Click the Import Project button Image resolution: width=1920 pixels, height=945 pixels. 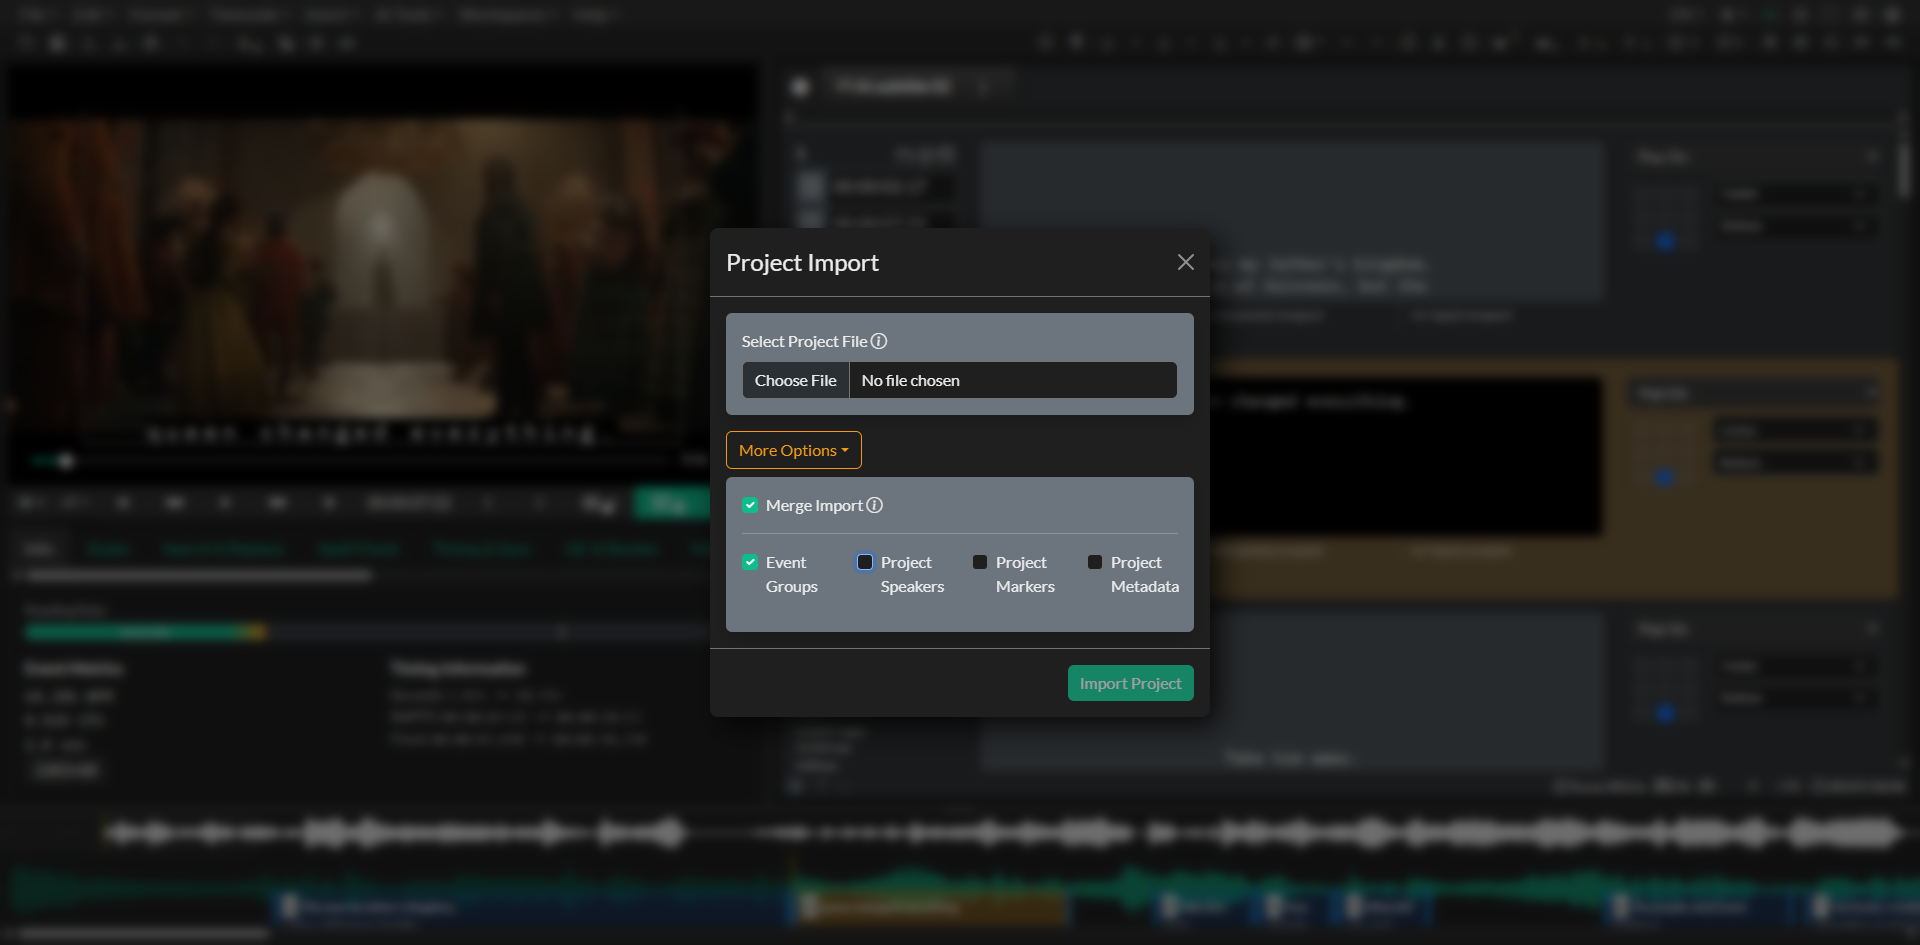[x=1131, y=683]
